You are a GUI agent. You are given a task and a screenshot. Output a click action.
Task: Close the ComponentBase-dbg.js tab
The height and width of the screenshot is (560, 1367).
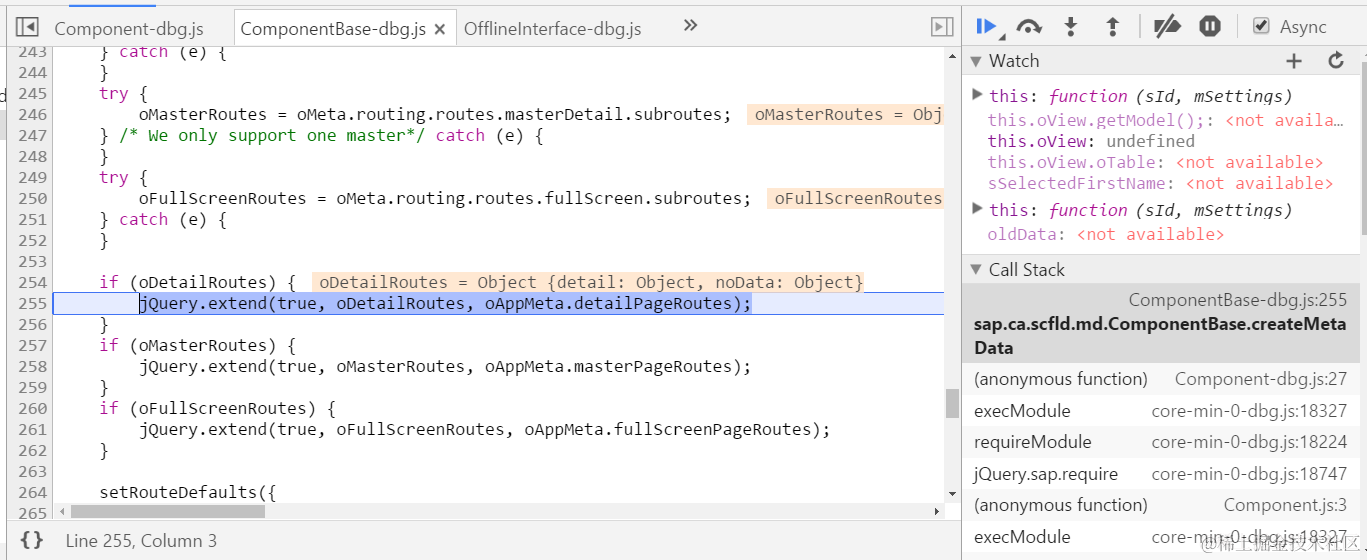(439, 28)
